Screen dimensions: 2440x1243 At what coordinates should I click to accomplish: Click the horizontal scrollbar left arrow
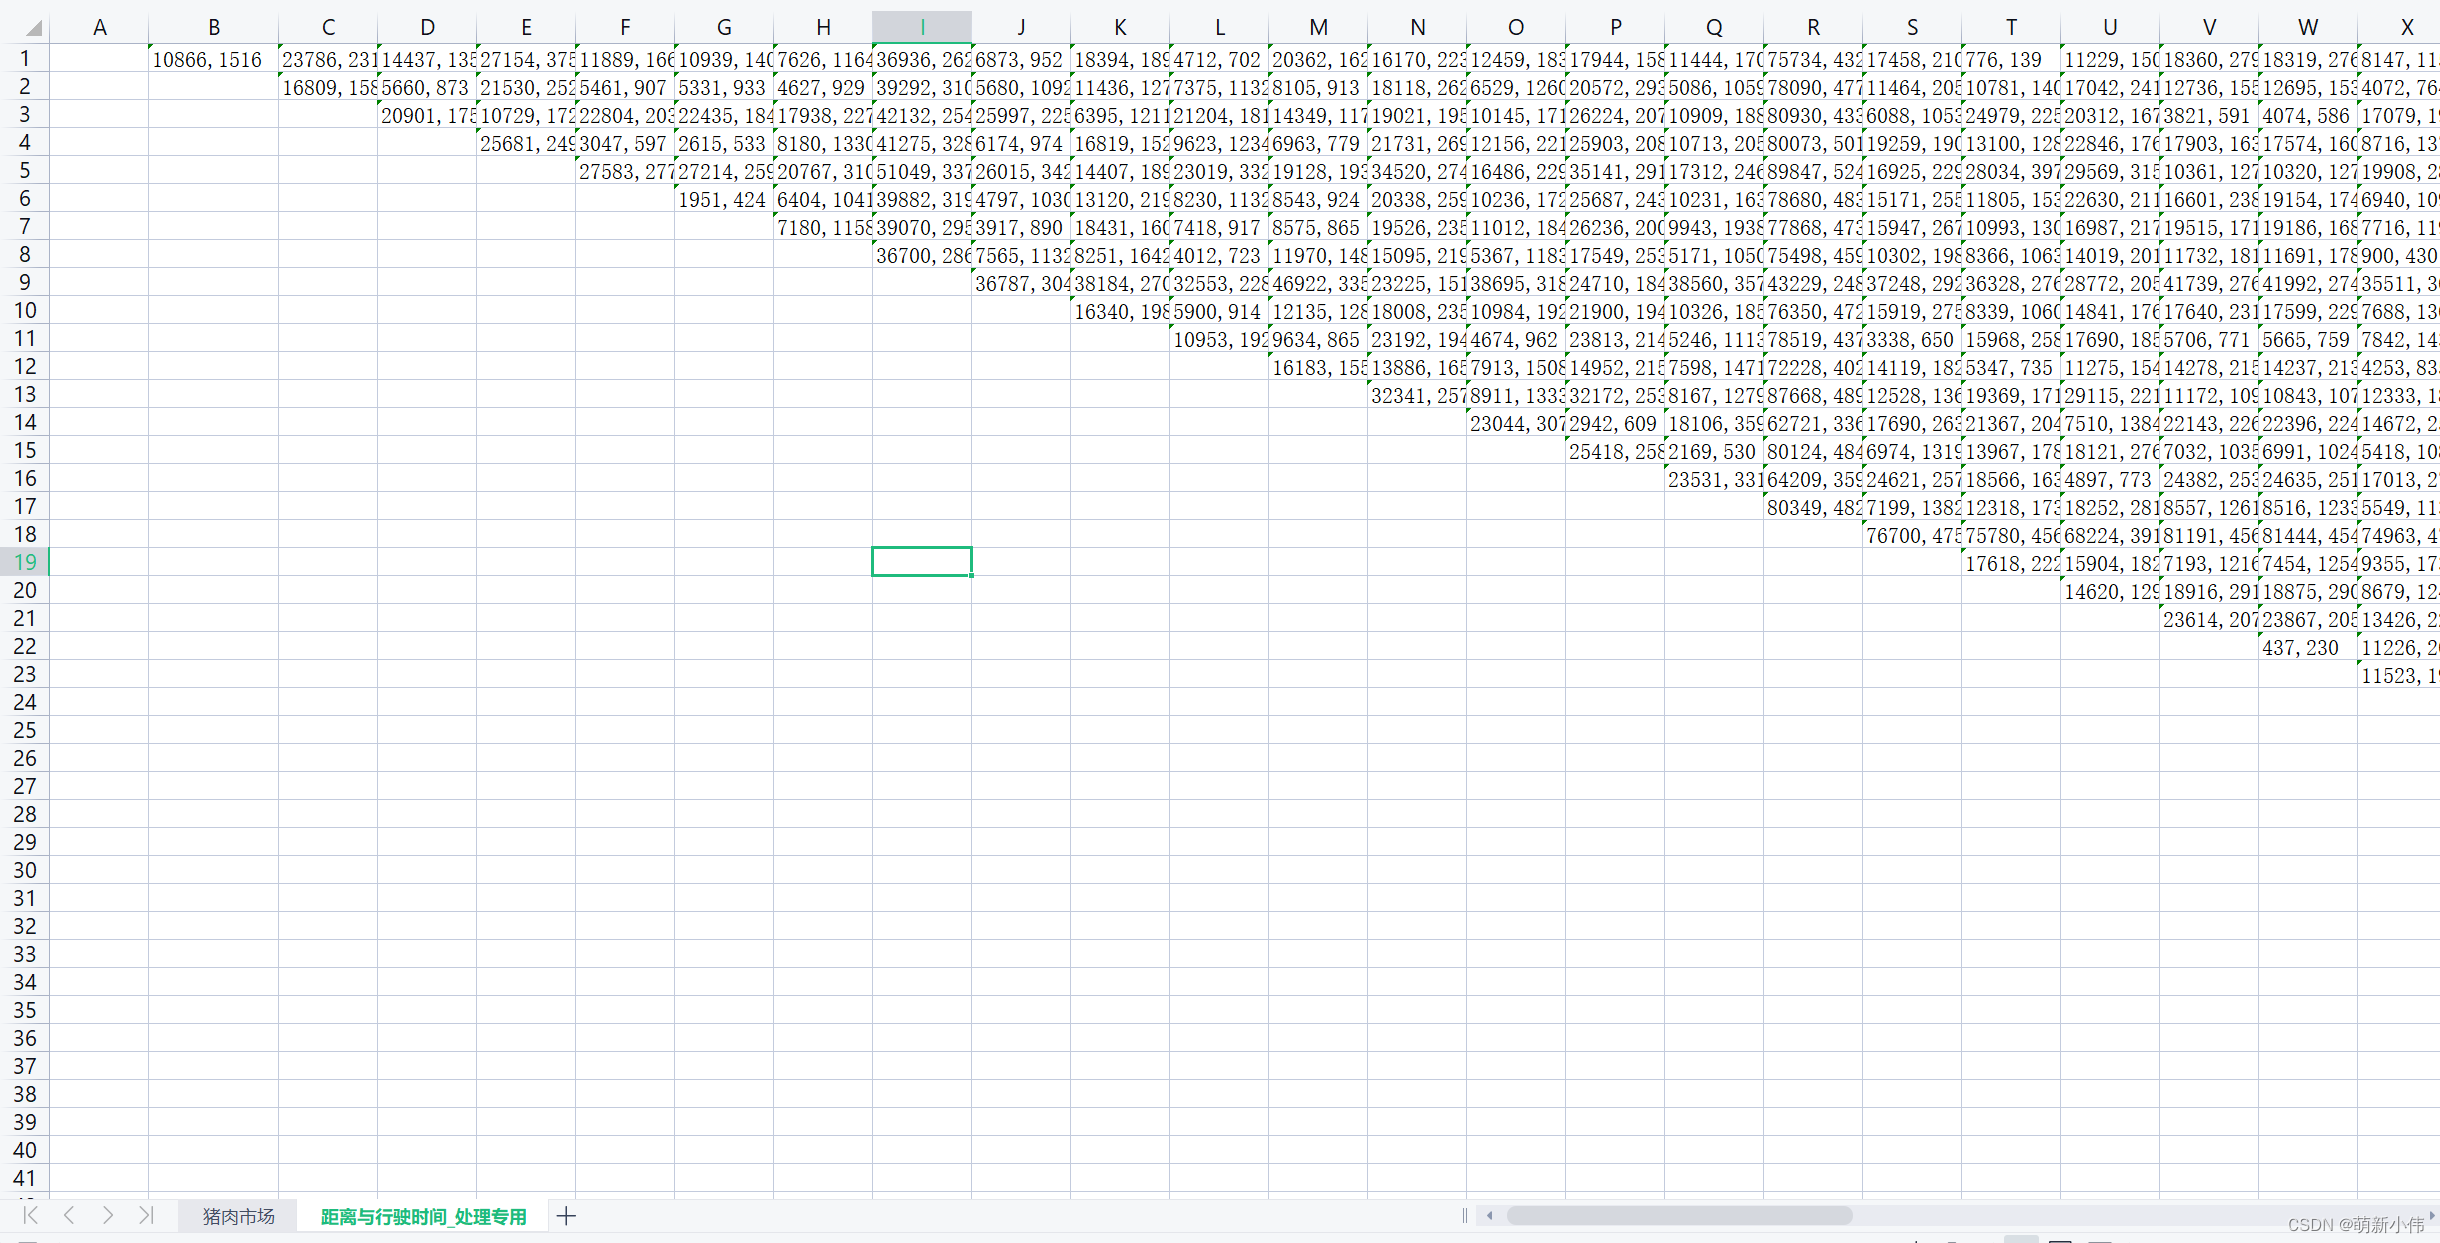pos(1490,1216)
